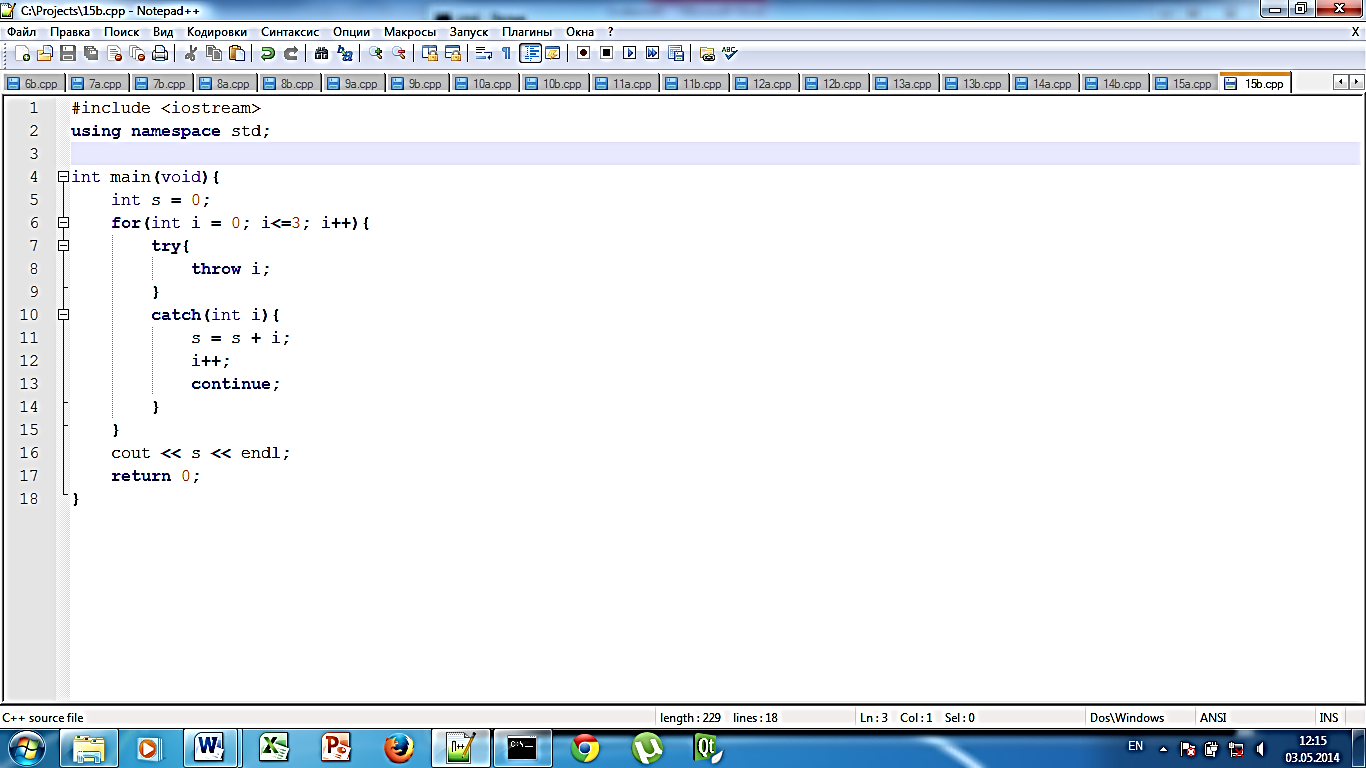This screenshot has height=768, width=1366.
Task: Click the empty highlighted line 3 in editor
Action: pyautogui.click(x=715, y=153)
